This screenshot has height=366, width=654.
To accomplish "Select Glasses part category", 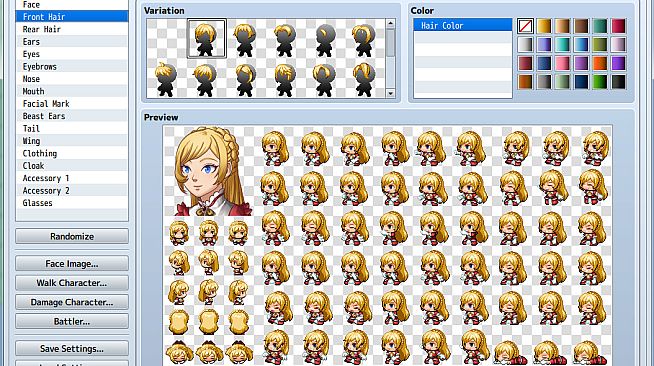I will point(72,203).
